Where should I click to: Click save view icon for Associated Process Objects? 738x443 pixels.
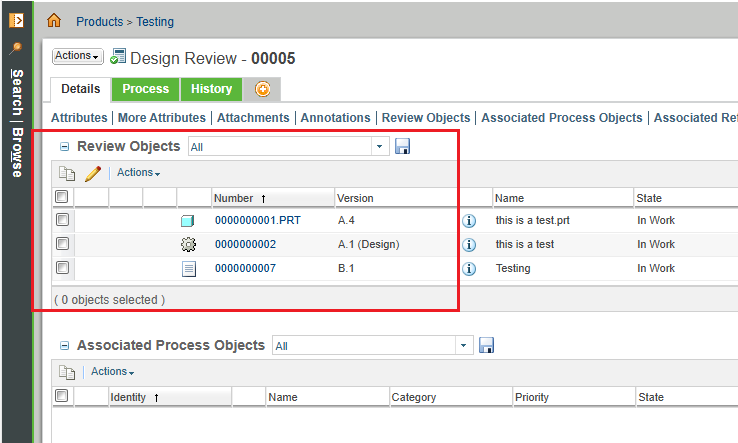[487, 345]
